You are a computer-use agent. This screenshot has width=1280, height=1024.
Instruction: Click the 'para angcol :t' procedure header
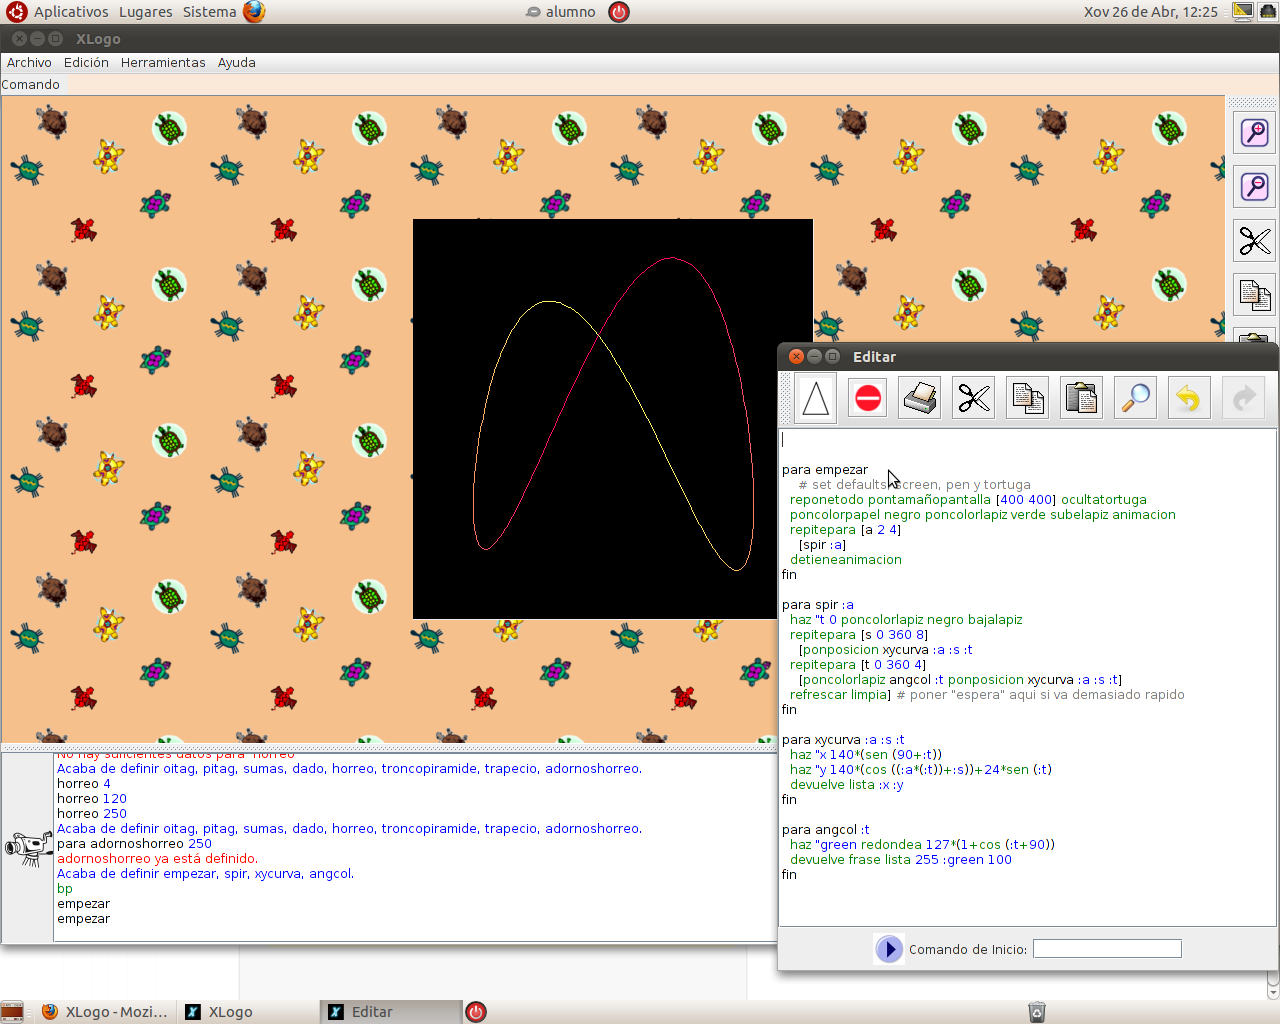pos(826,830)
